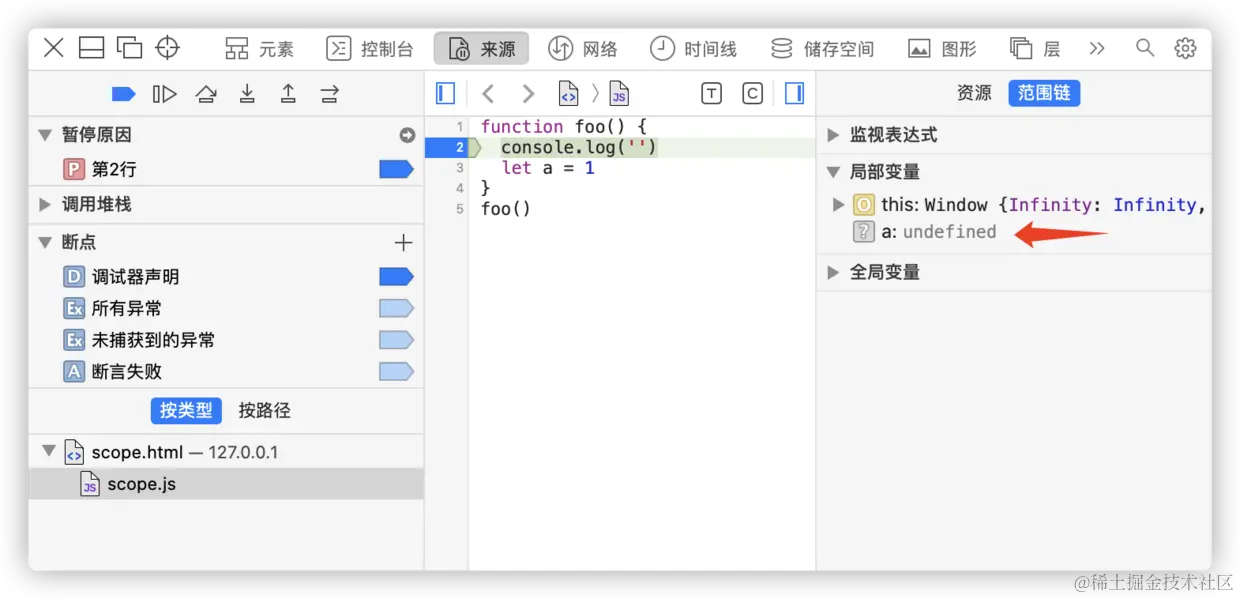Click the console.log('') code line
Image resolution: width=1240 pixels, height=599 pixels.
pyautogui.click(x=579, y=148)
